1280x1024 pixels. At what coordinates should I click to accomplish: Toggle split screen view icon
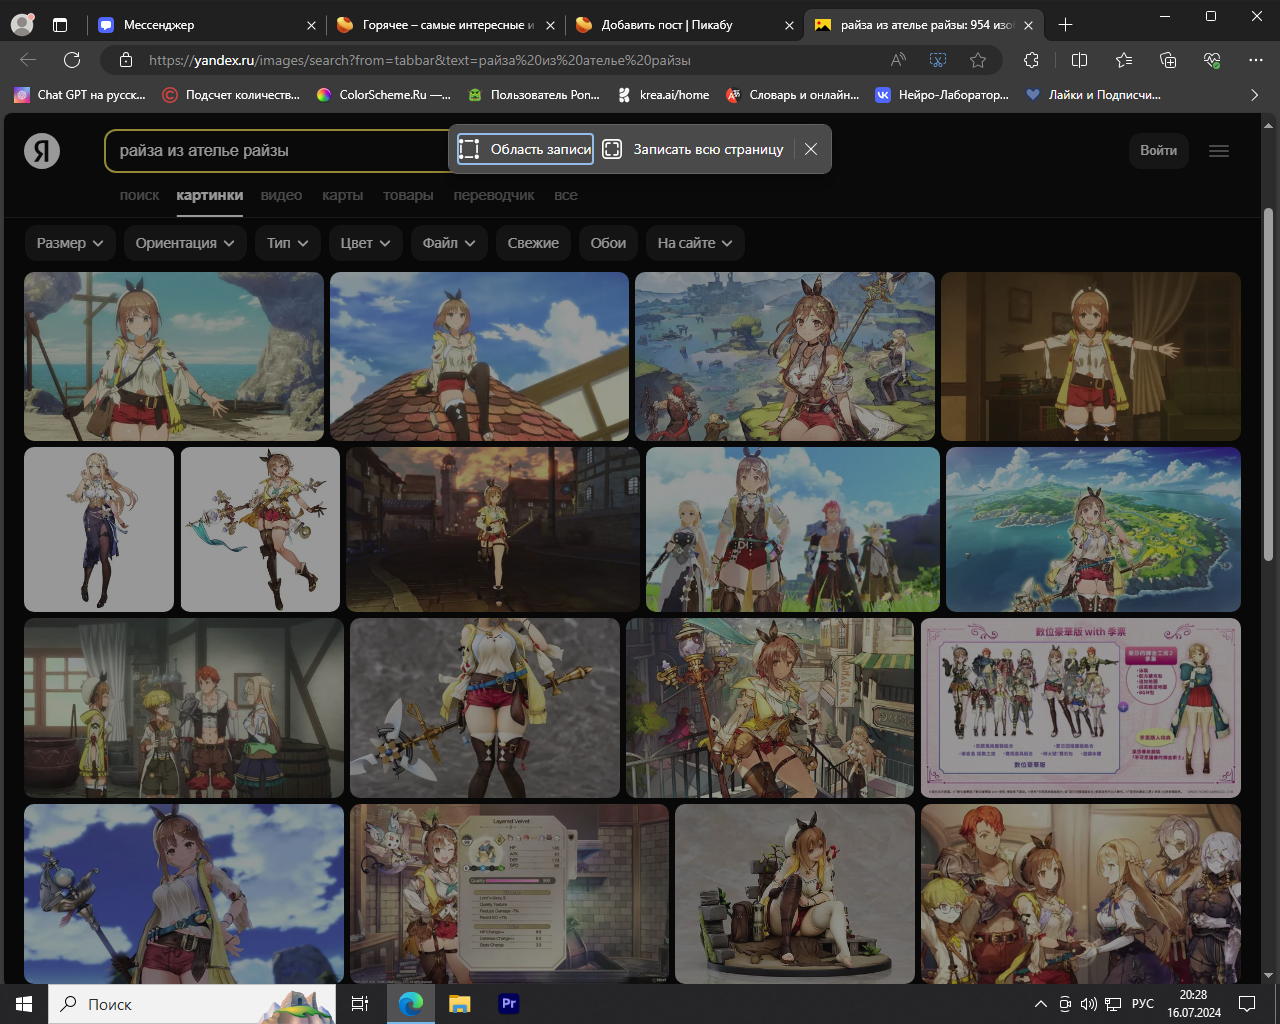coord(1079,60)
